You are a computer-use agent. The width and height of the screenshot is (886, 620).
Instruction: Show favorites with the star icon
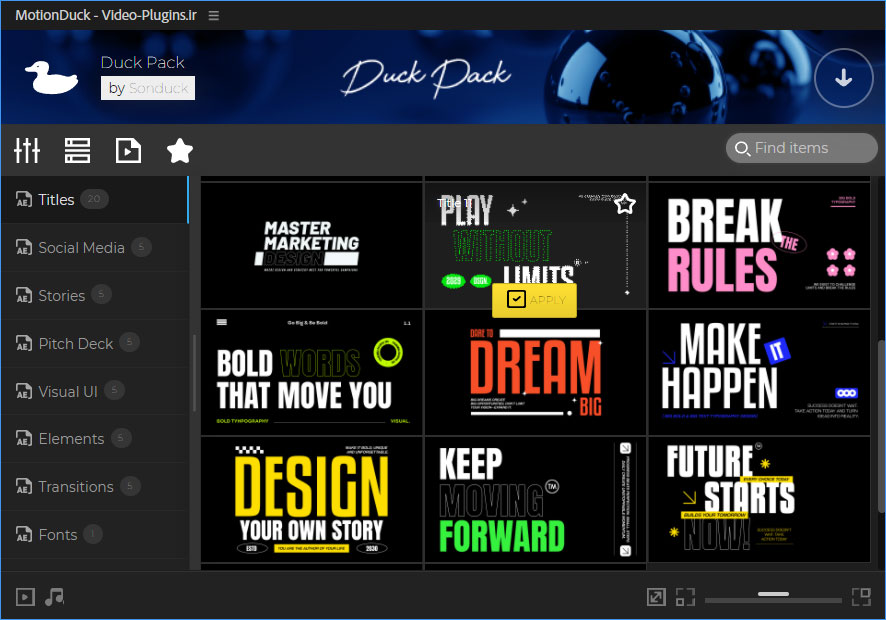[180, 150]
